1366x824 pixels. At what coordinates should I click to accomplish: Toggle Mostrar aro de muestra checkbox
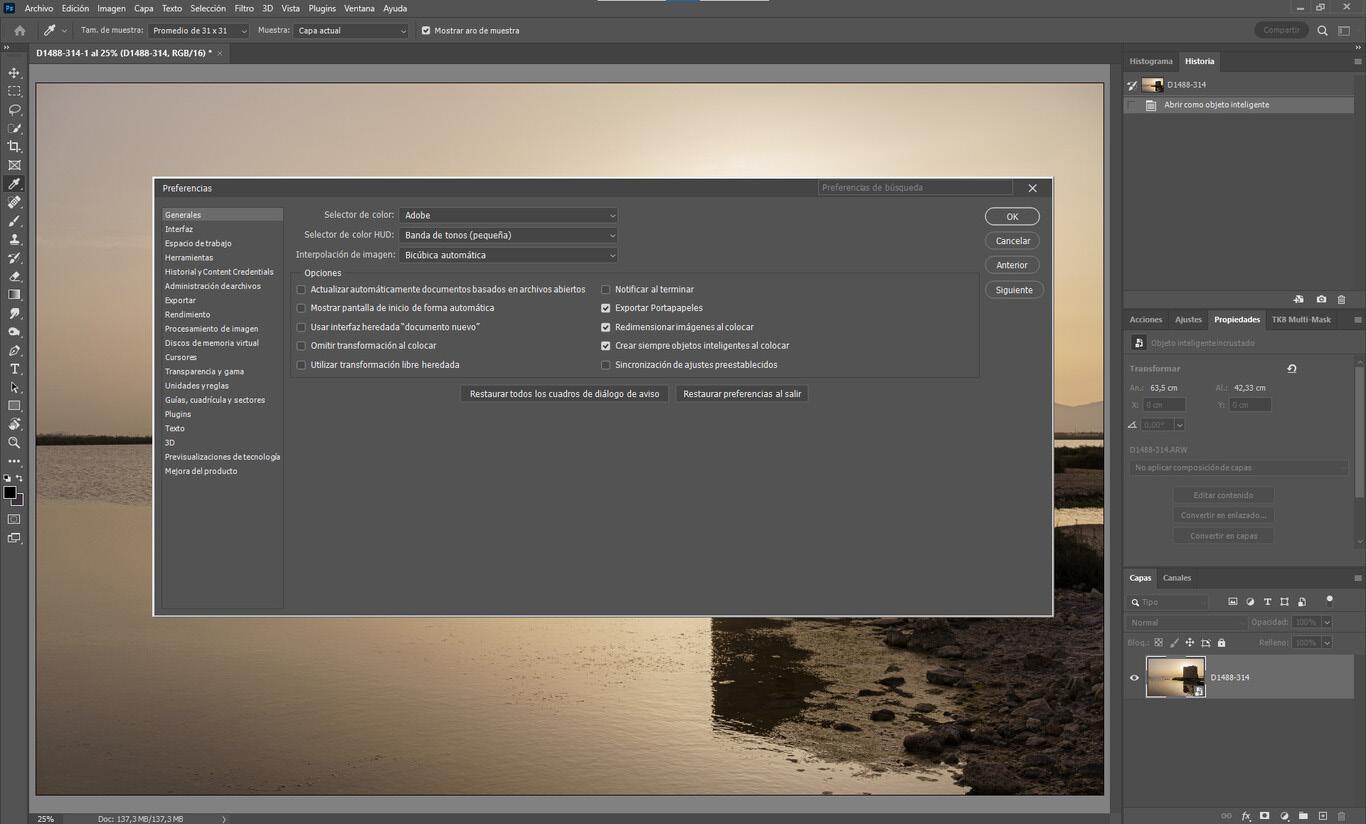click(x=426, y=31)
